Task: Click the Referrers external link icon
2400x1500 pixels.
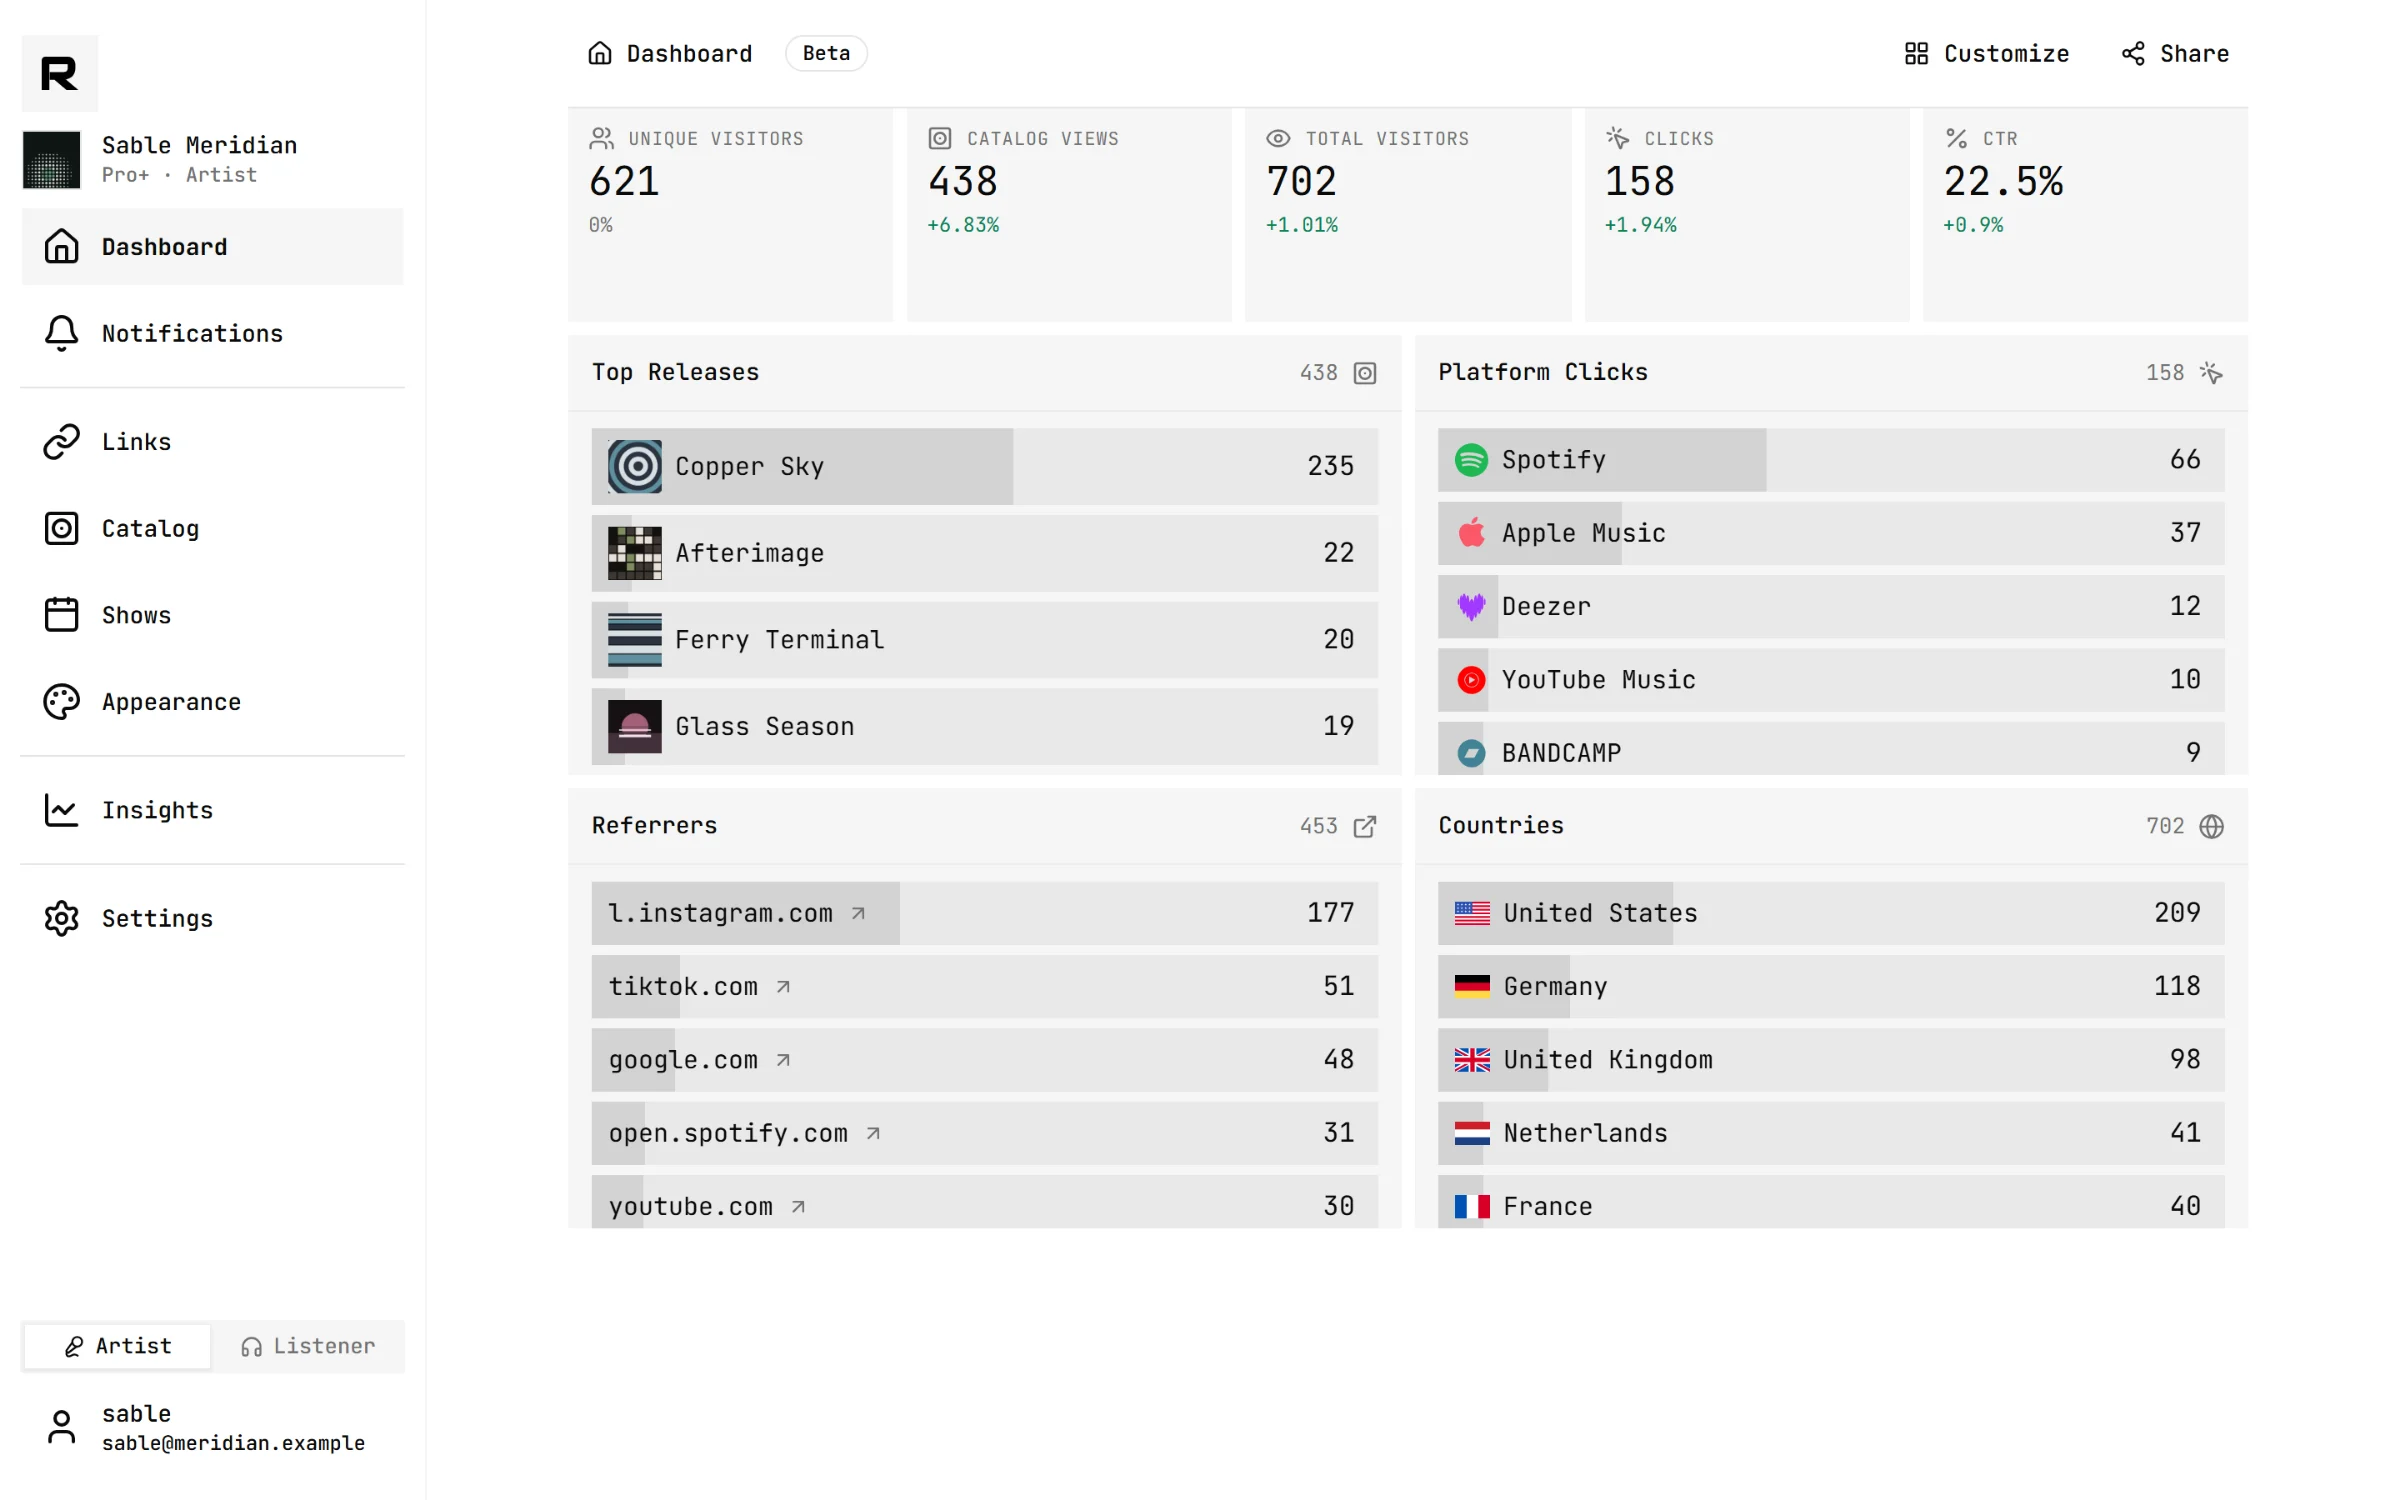Action: click(x=1365, y=826)
